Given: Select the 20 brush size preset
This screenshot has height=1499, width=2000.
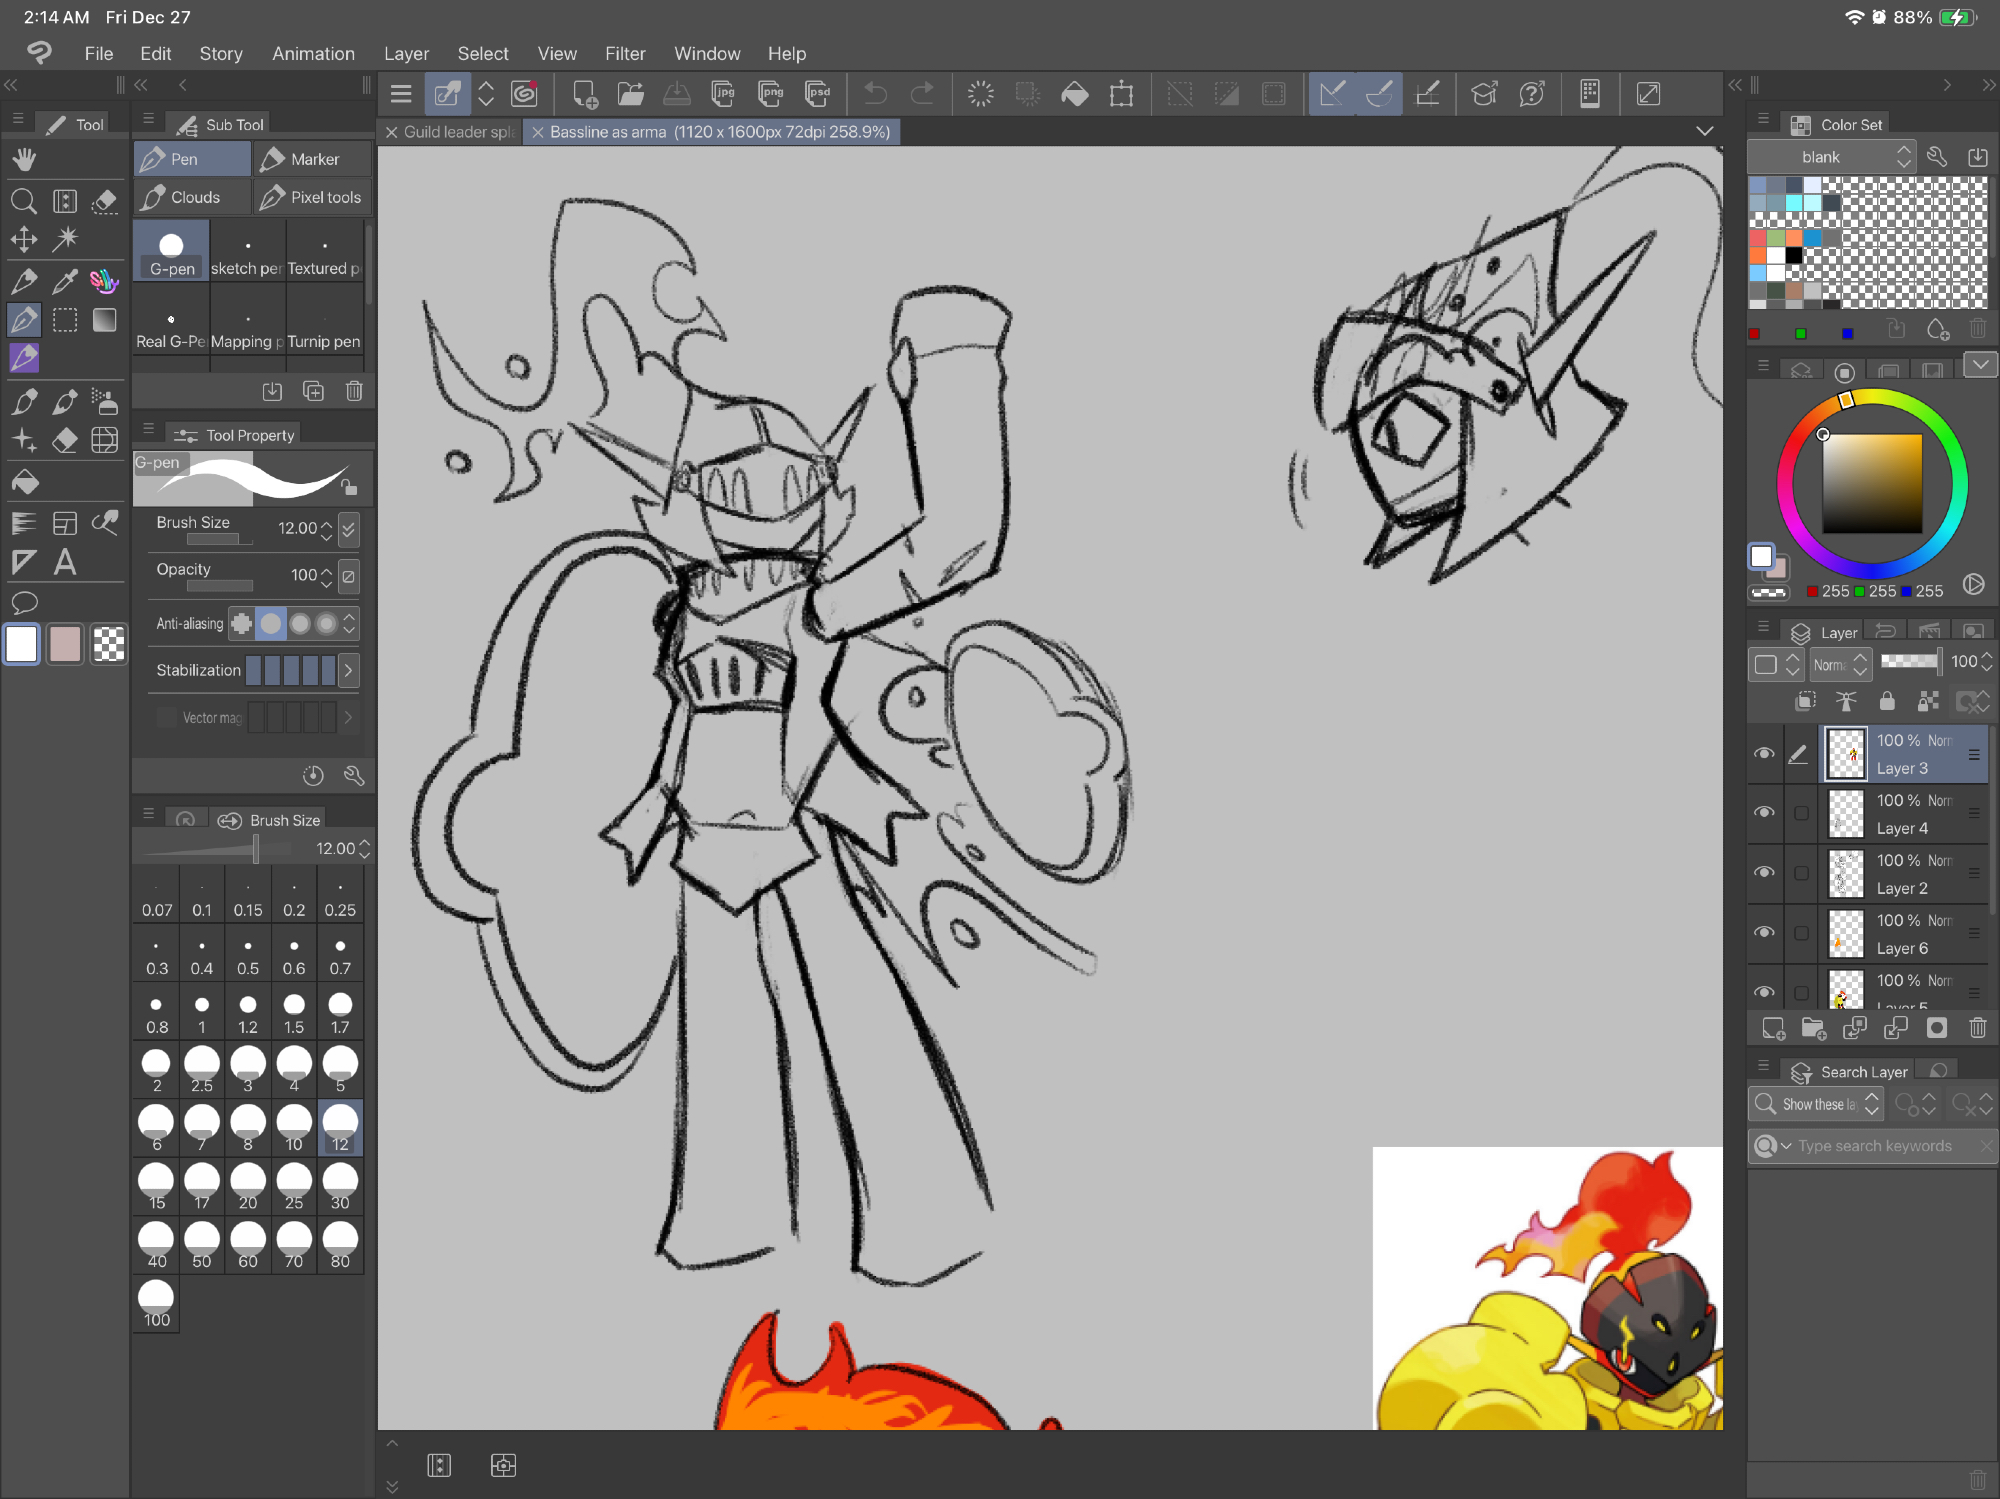Looking at the screenshot, I should click(247, 1186).
